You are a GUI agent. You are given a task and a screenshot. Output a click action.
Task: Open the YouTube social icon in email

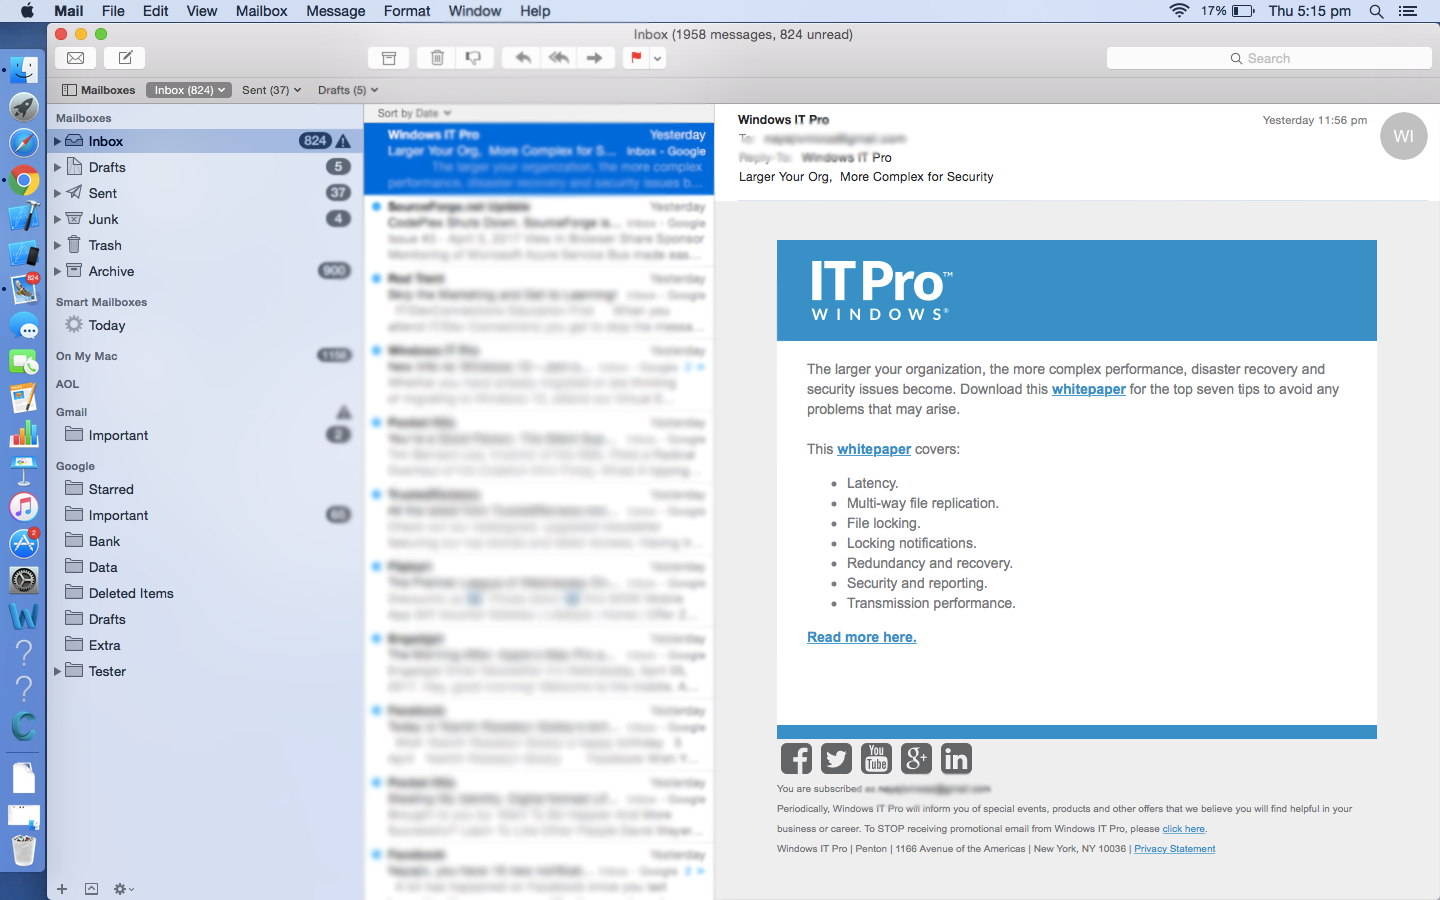pyautogui.click(x=876, y=759)
